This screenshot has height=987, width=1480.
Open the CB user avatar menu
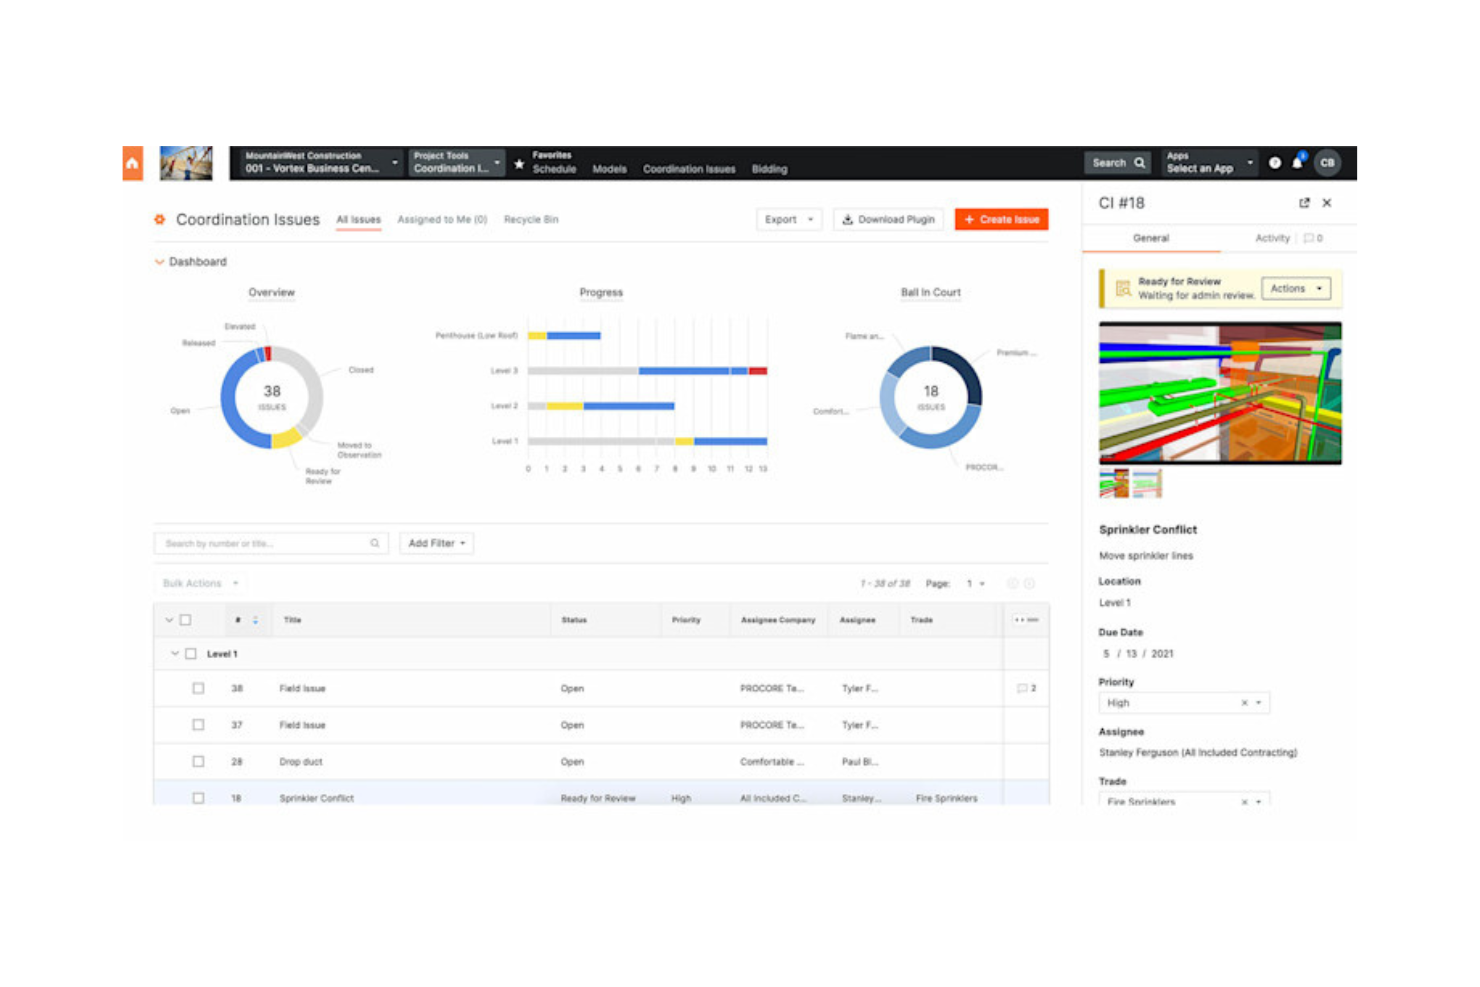1327,163
